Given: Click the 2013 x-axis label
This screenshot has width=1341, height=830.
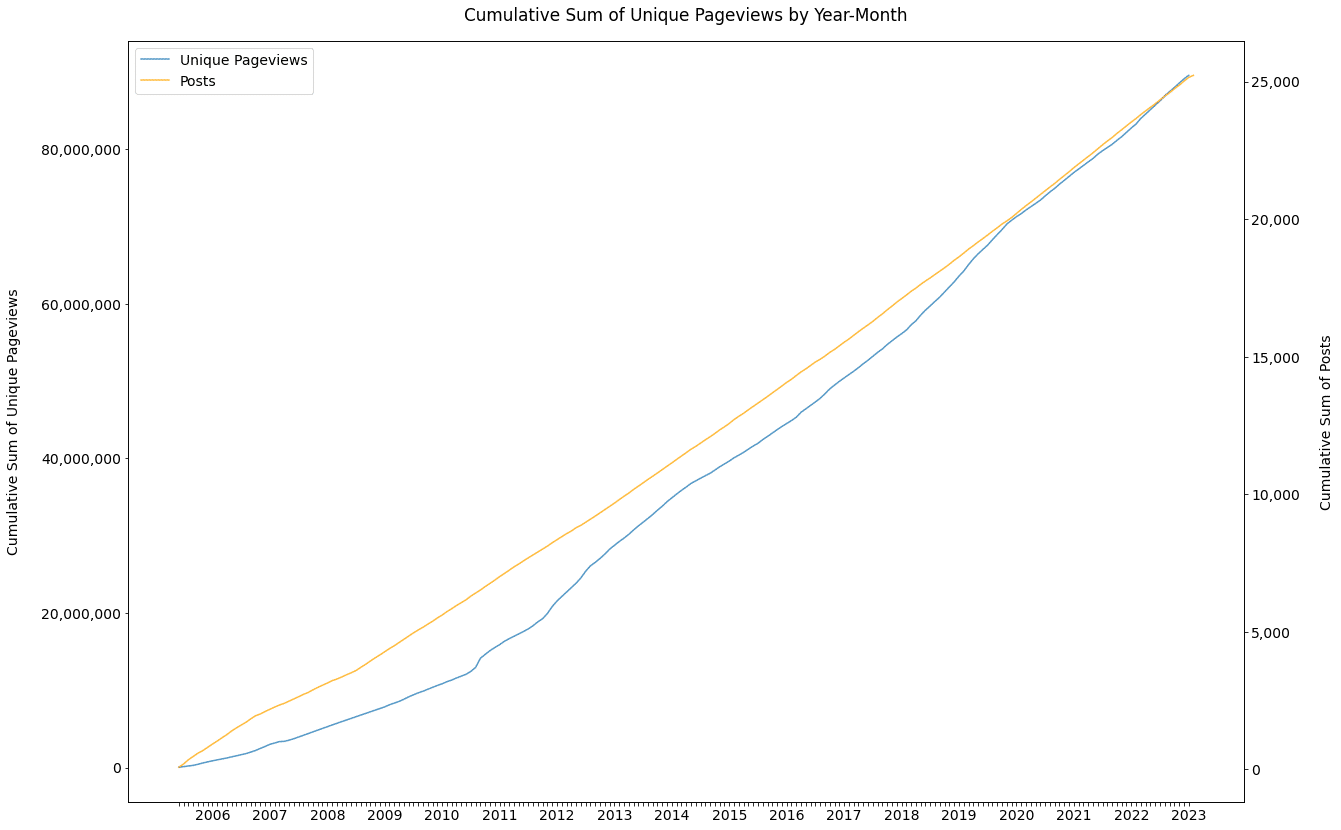Looking at the screenshot, I should (614, 816).
